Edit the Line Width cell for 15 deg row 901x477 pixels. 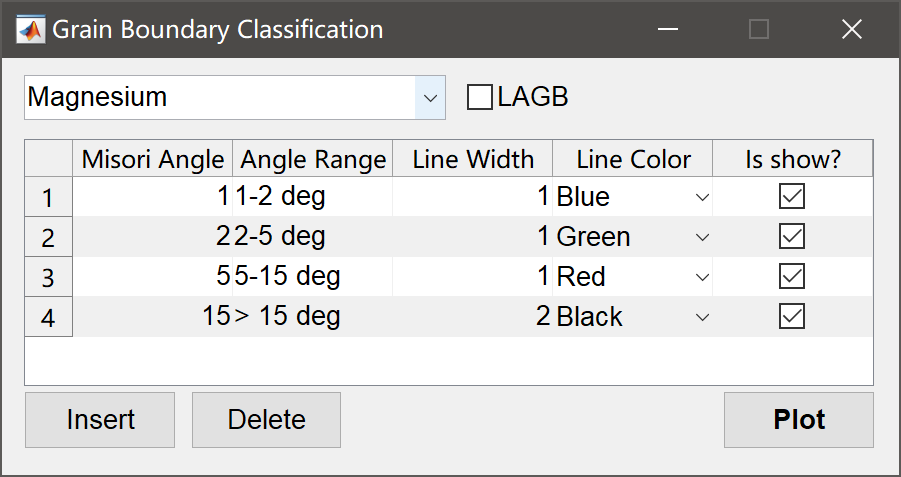tap(472, 317)
